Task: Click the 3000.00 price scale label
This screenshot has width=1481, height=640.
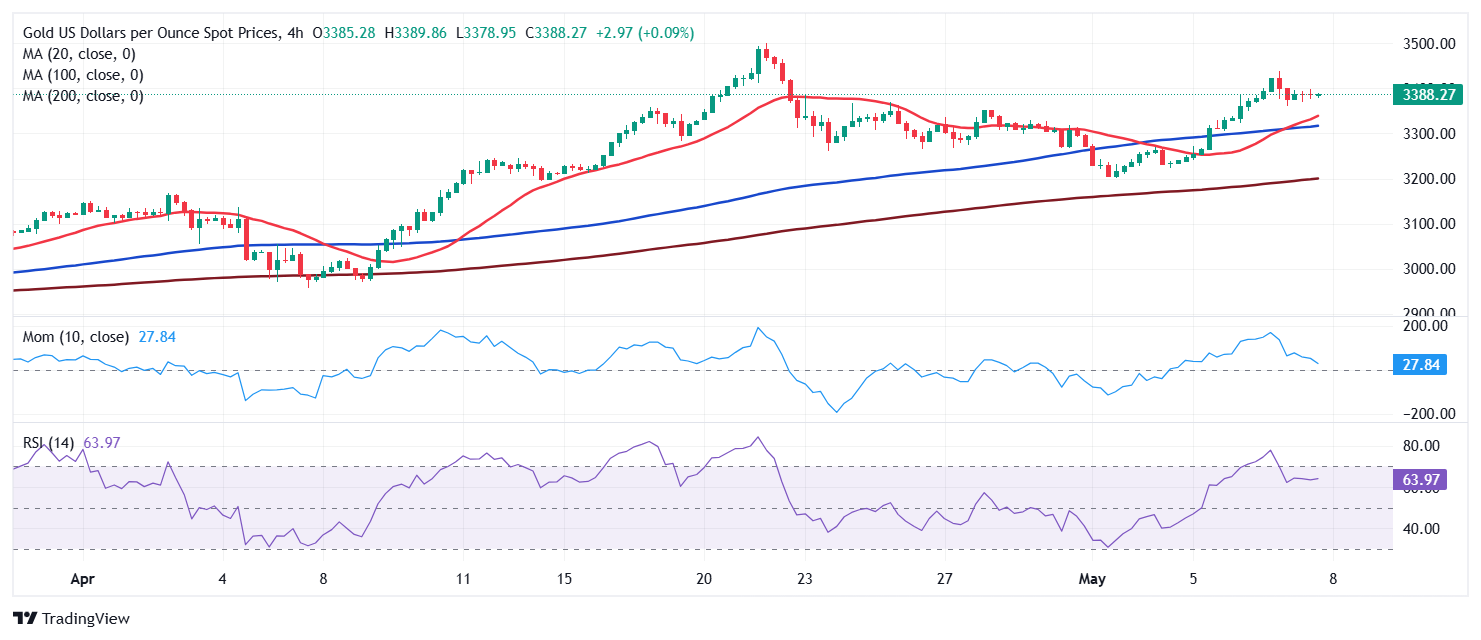Action: [x=1427, y=268]
